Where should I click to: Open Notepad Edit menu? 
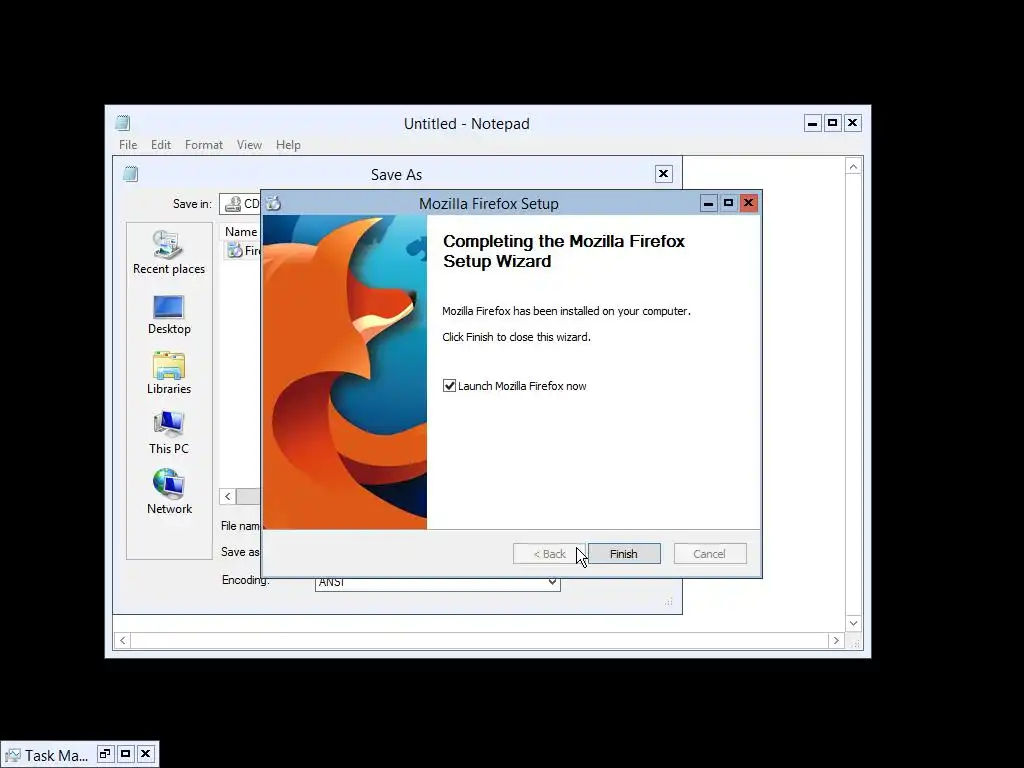161,145
